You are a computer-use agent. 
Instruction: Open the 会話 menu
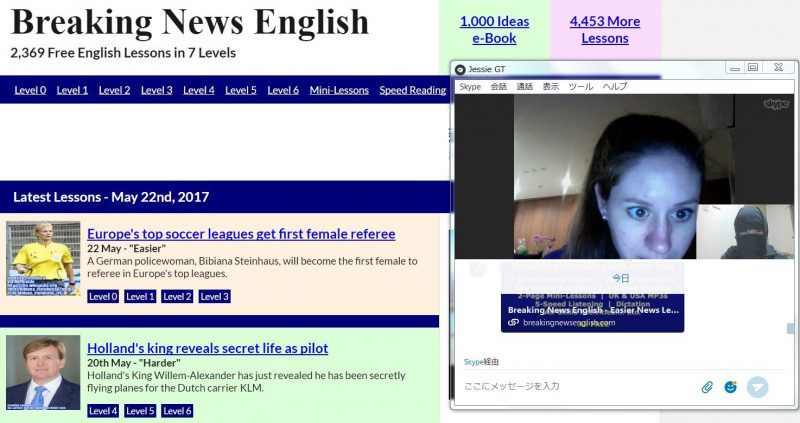point(498,87)
